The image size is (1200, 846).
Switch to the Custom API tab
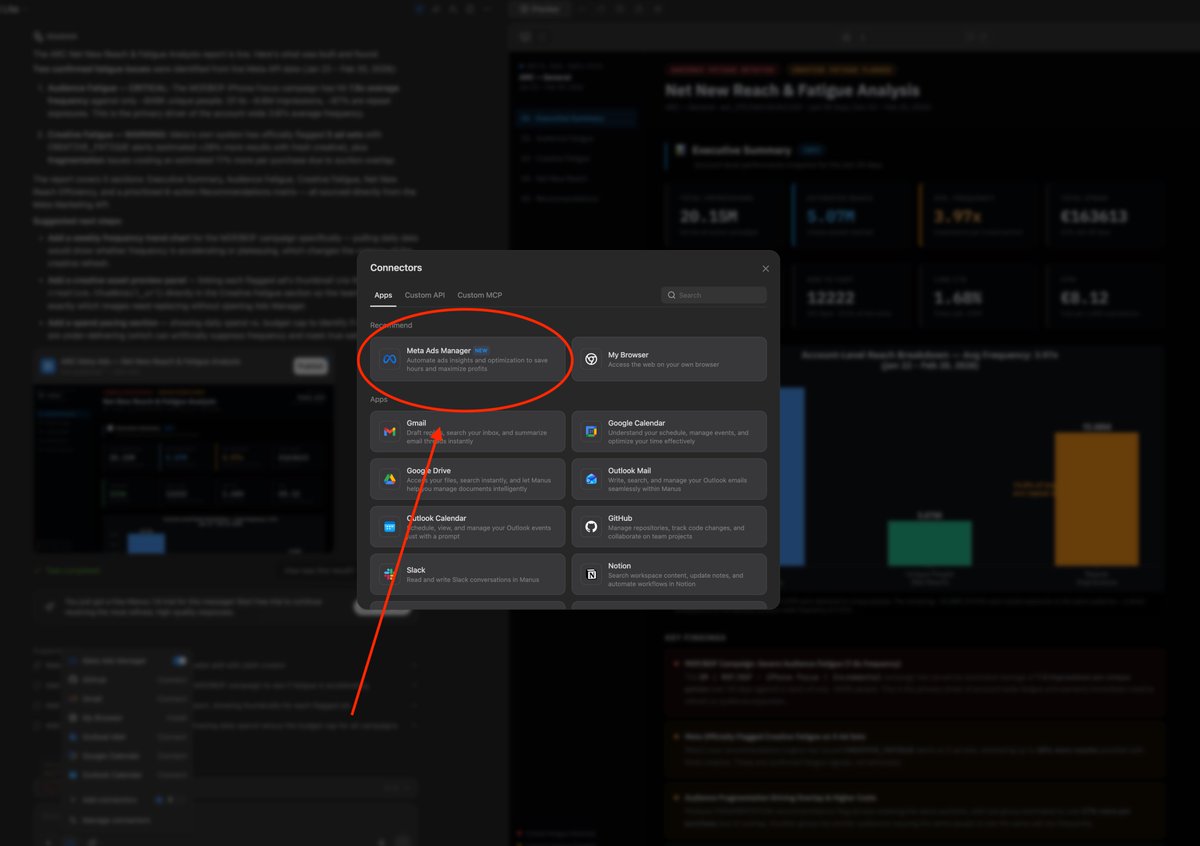click(425, 295)
